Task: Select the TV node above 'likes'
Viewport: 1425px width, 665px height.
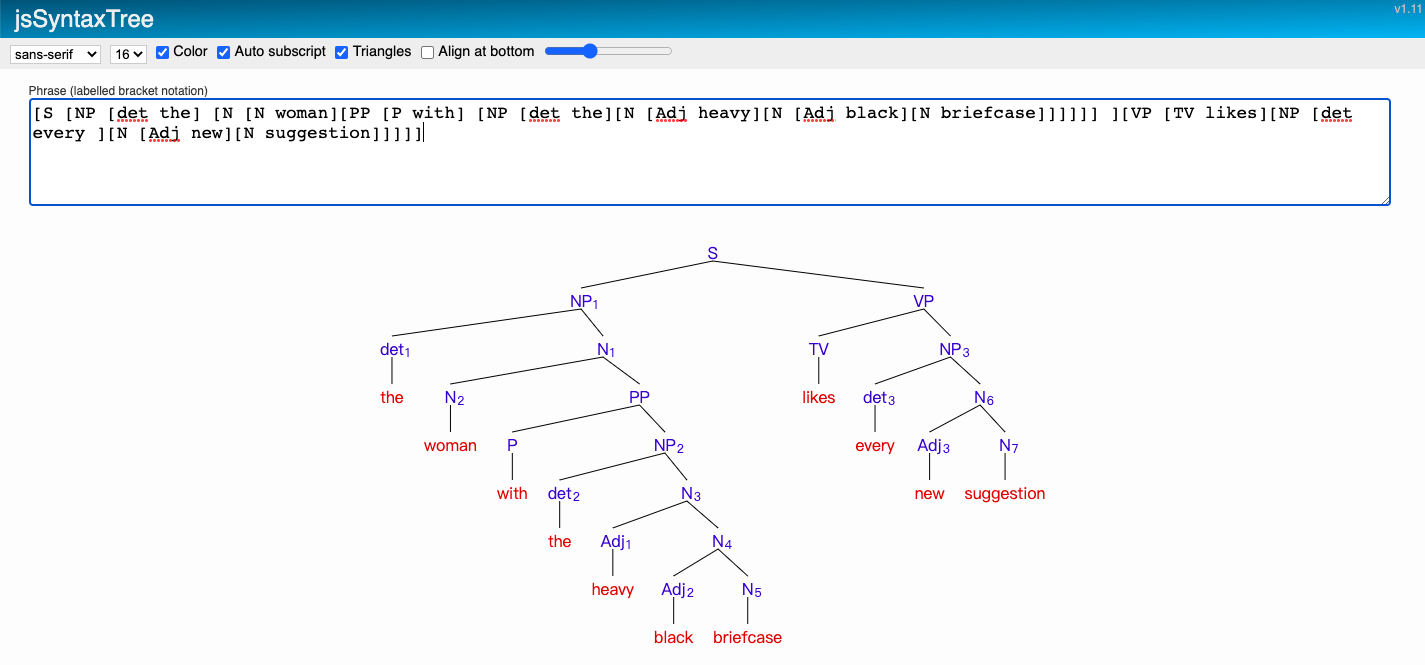Action: (x=818, y=349)
